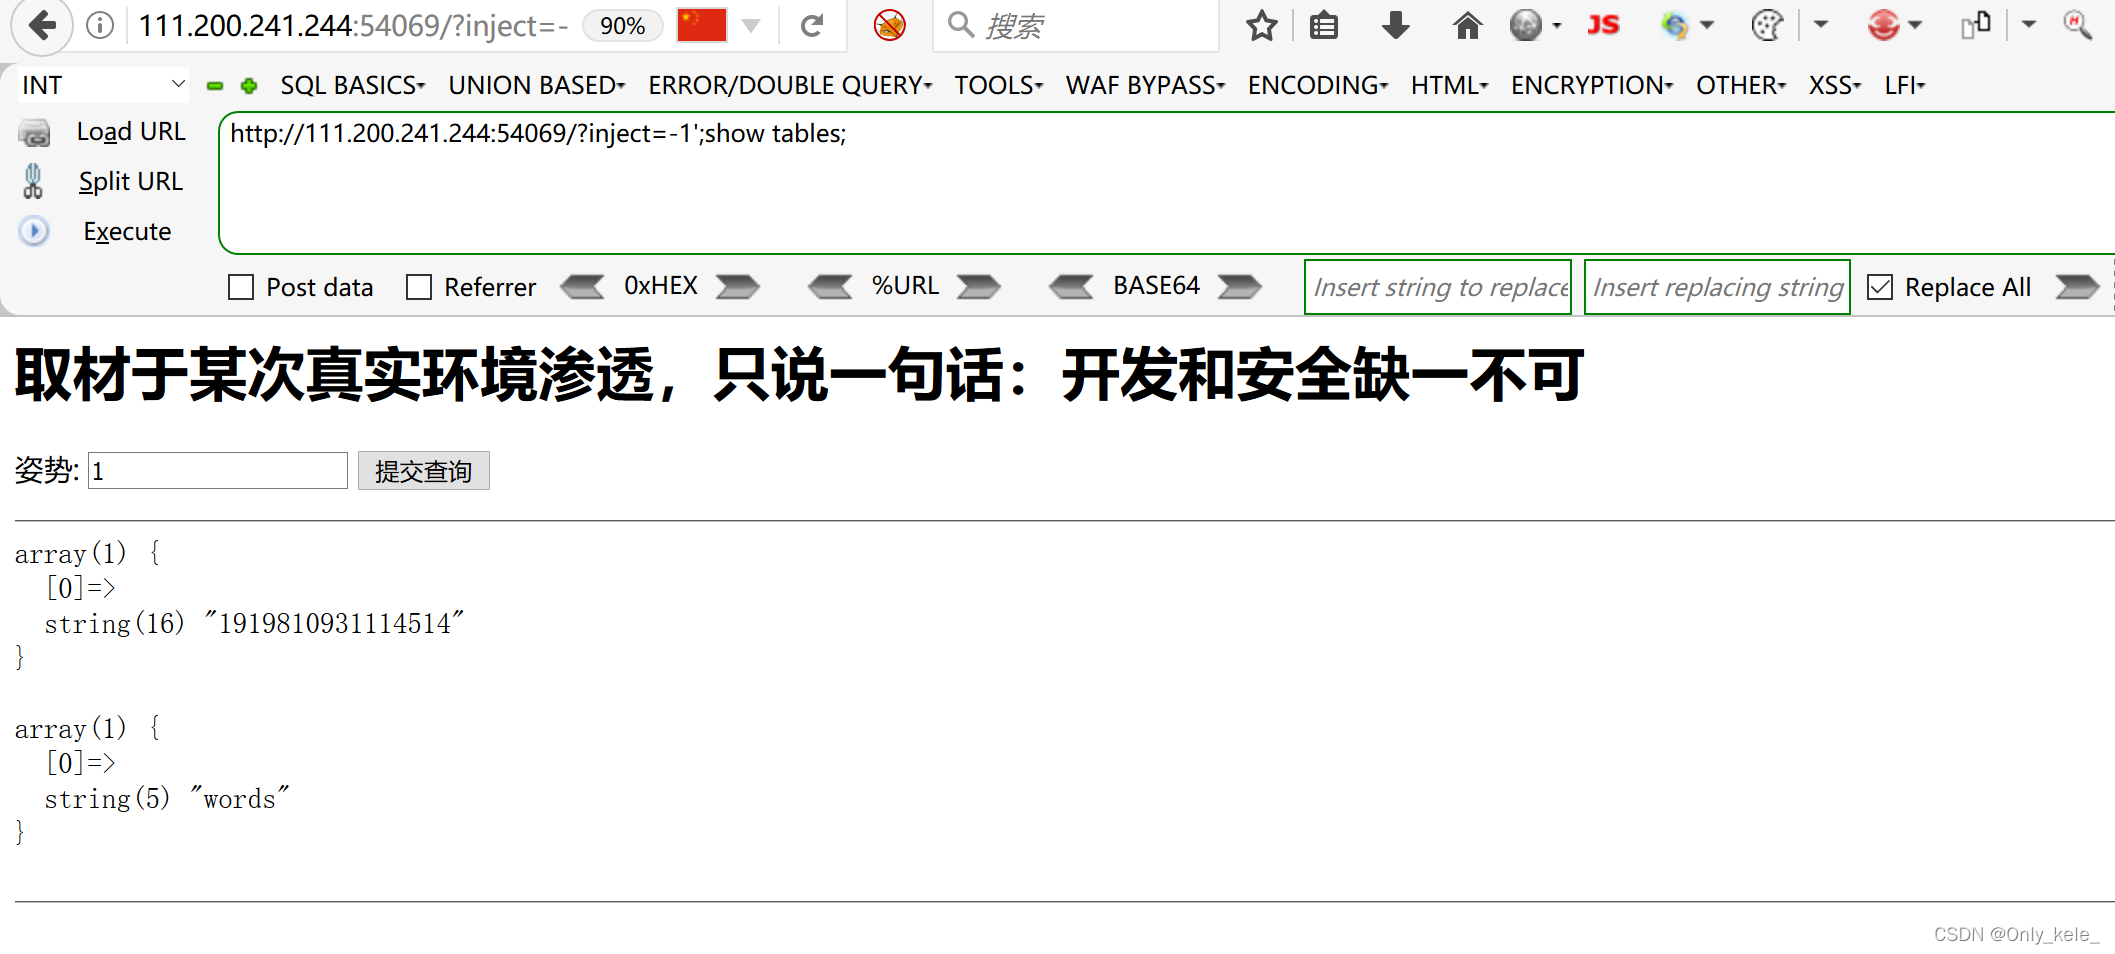Expand the ERROR/DOUBLE QUERY menu

(790, 85)
